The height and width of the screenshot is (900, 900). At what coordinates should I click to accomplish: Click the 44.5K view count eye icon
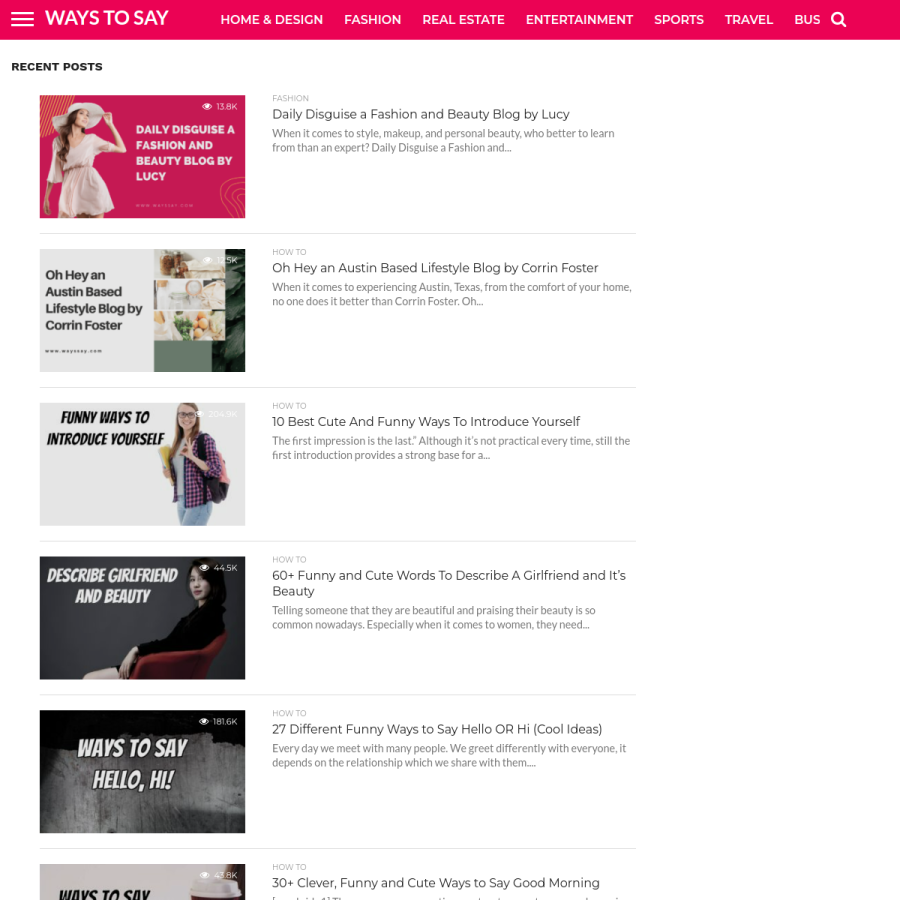(204, 568)
